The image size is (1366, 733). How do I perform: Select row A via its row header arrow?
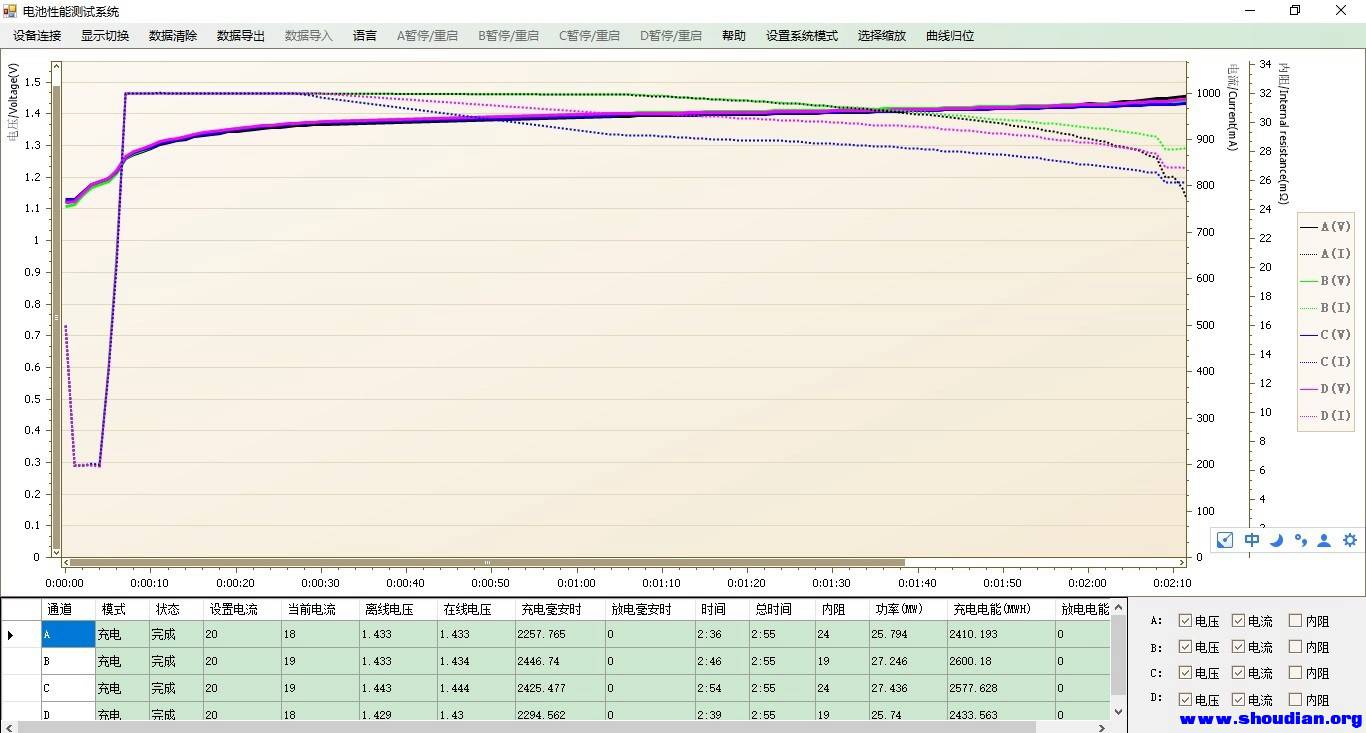[x=20, y=634]
